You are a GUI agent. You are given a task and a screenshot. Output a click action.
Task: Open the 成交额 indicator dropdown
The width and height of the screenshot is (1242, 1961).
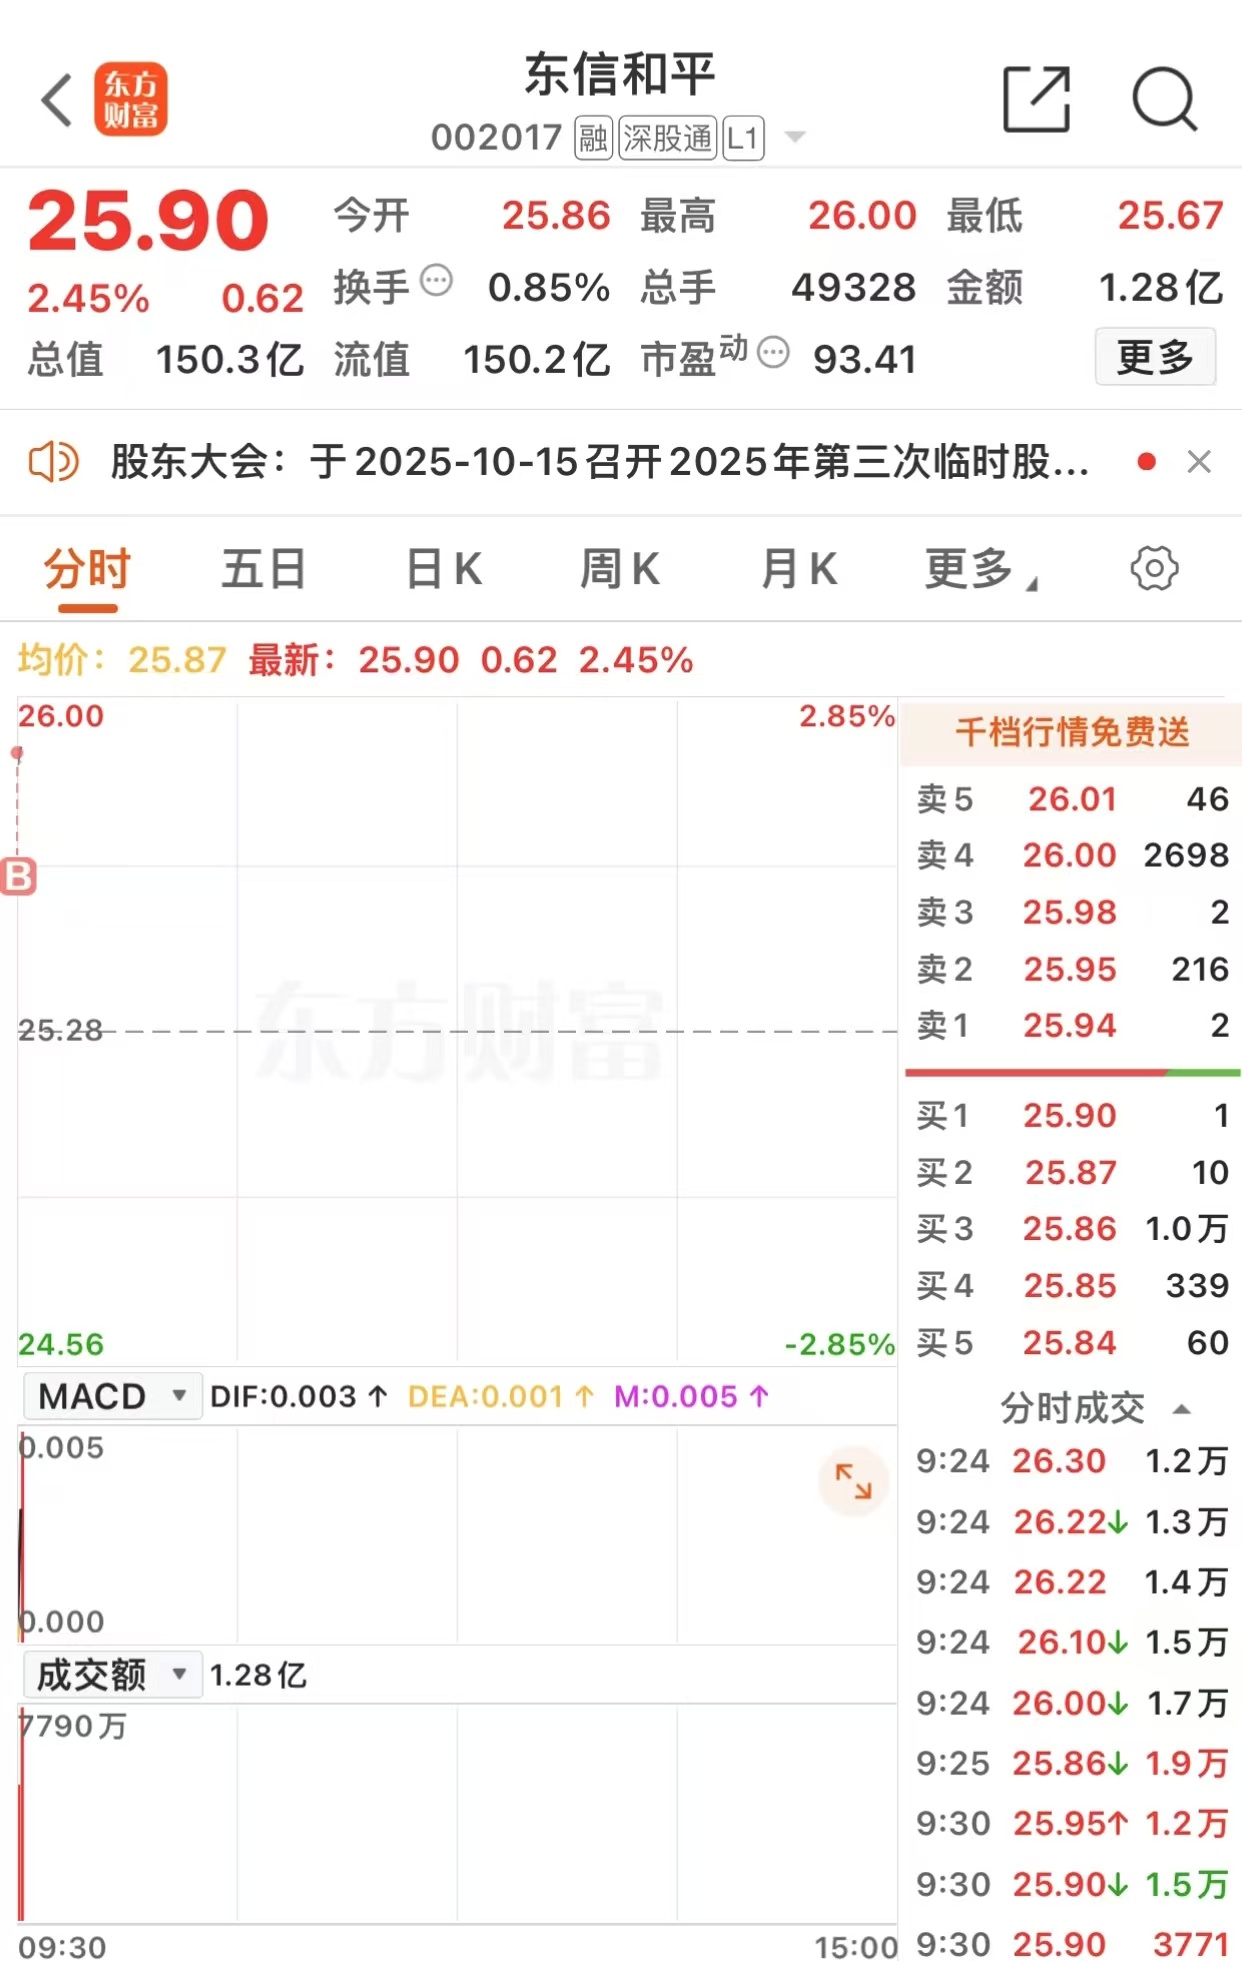click(112, 1674)
